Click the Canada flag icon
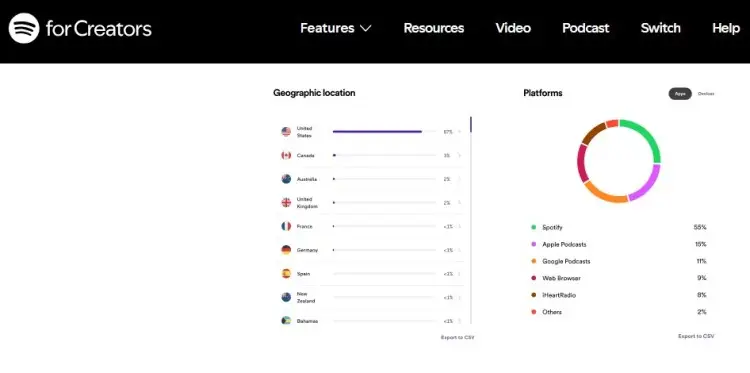This screenshot has width=750, height=373. pyautogui.click(x=286, y=155)
